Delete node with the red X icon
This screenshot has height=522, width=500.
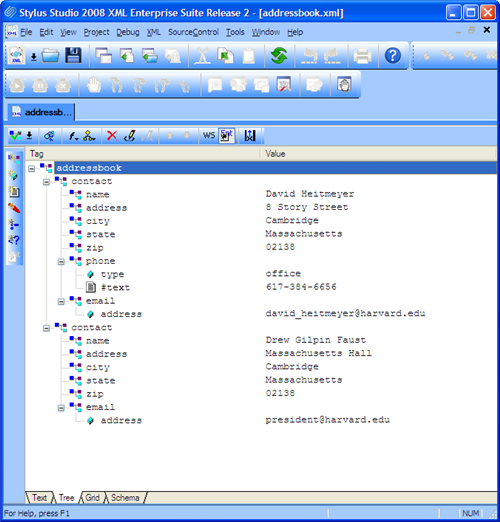pyautogui.click(x=112, y=136)
